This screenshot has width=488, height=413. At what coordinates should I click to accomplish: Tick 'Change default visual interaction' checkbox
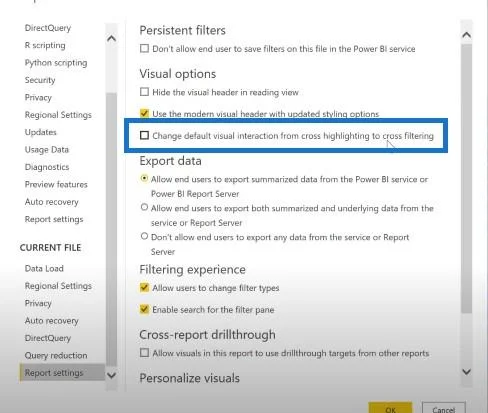tap(144, 135)
